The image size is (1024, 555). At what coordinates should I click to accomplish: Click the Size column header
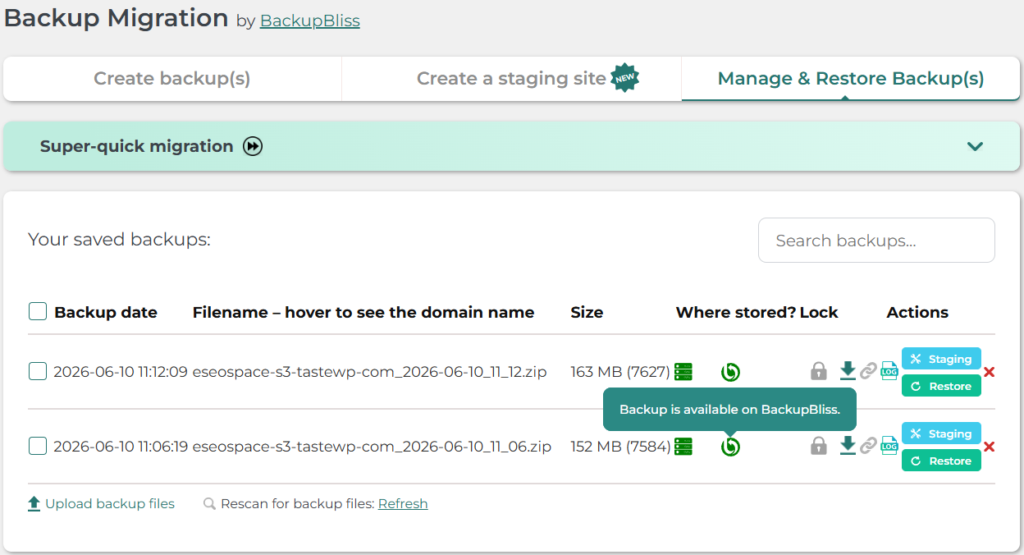pos(586,312)
